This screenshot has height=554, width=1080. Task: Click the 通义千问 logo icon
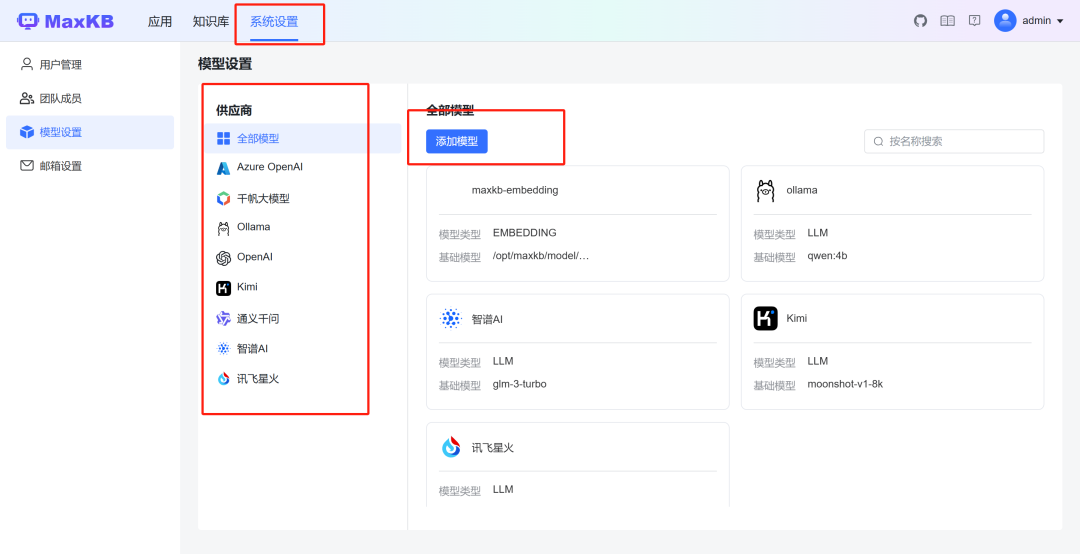pos(223,318)
